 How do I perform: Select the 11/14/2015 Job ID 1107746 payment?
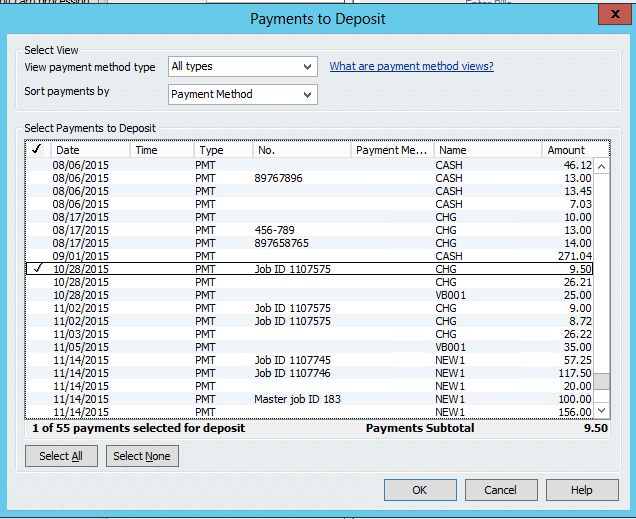tap(37, 373)
